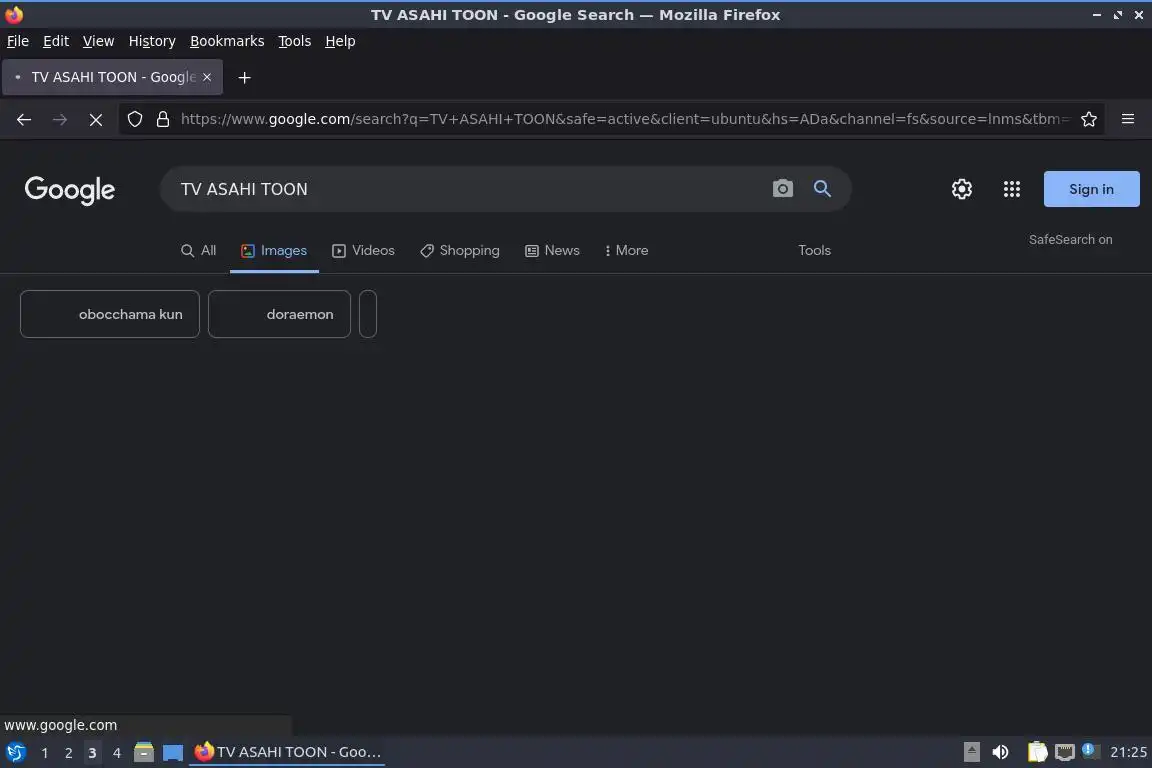The image size is (1152, 768).
Task: Open the Shopping results tab
Action: (x=460, y=251)
